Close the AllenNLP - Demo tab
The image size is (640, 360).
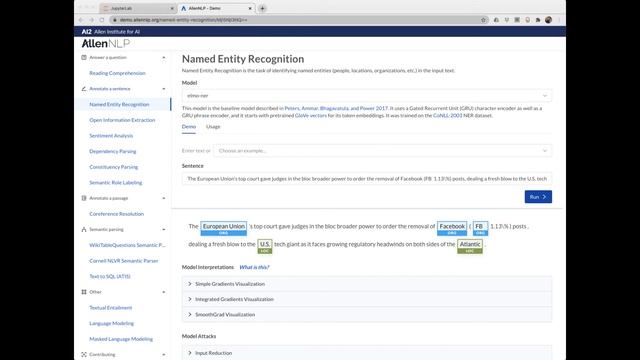tap(250, 8)
